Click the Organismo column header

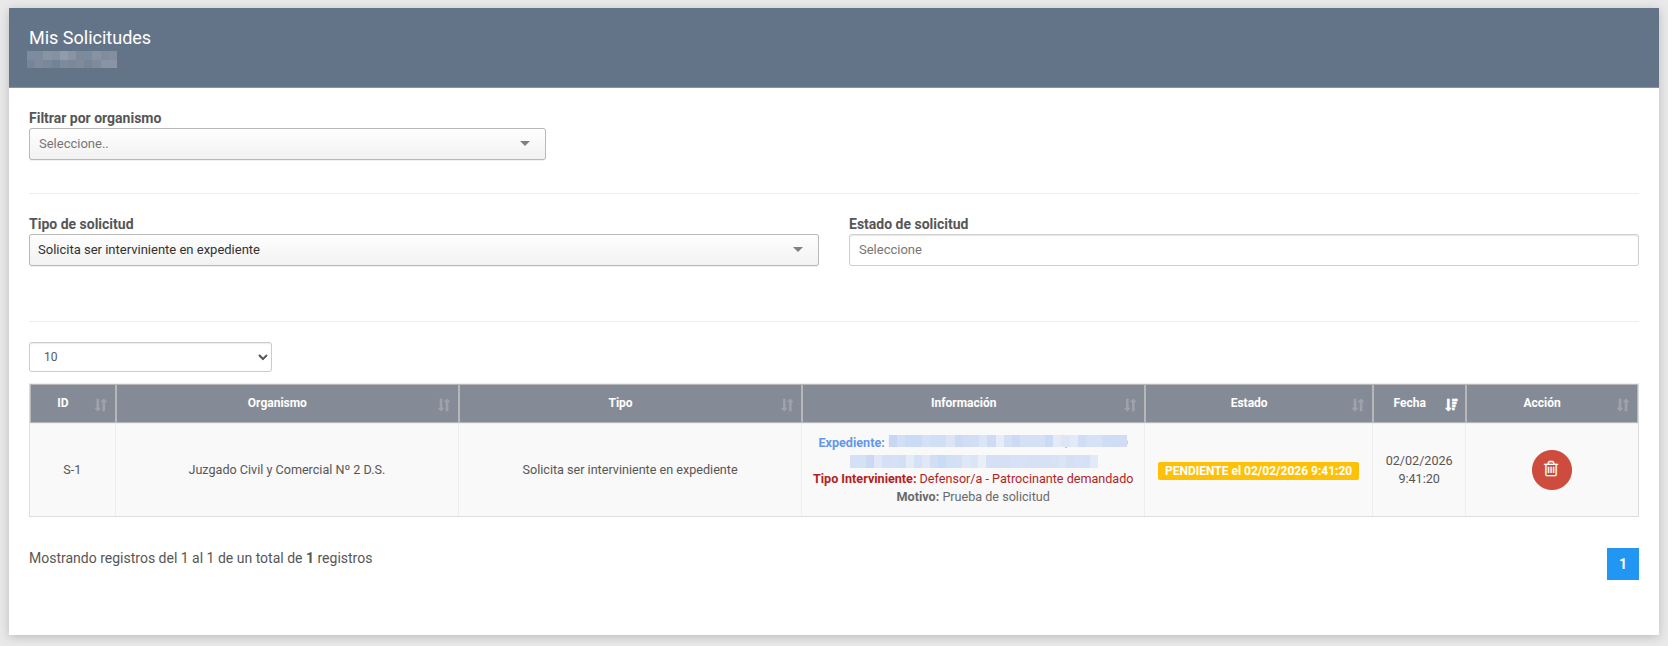point(277,403)
